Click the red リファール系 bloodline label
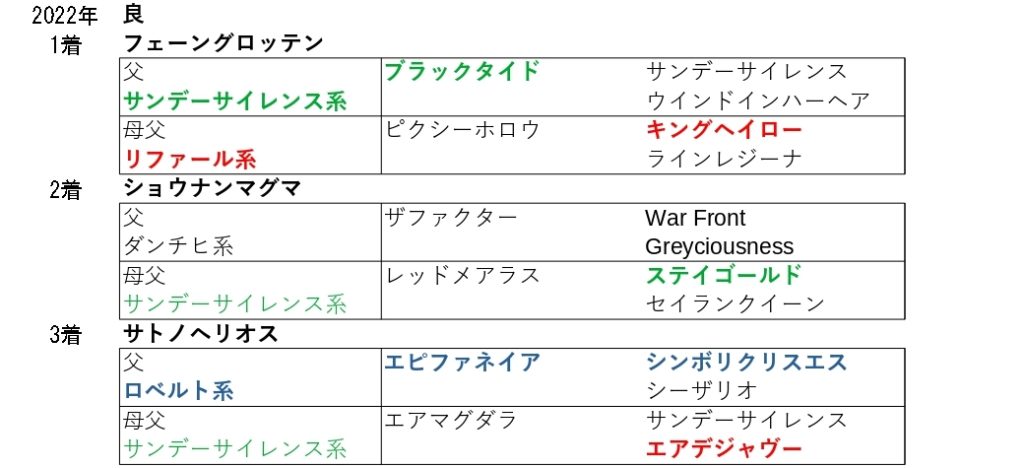This screenshot has height=468, width=1024. point(190,158)
